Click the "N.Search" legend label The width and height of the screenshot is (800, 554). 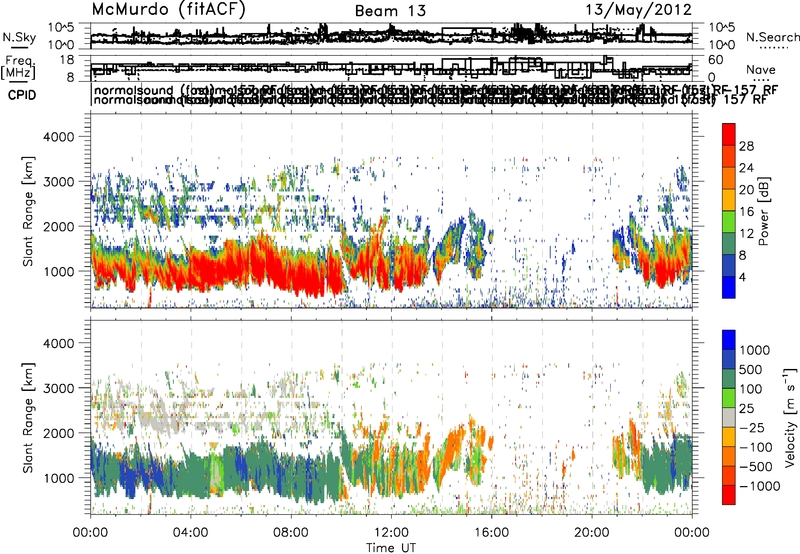coord(773,37)
